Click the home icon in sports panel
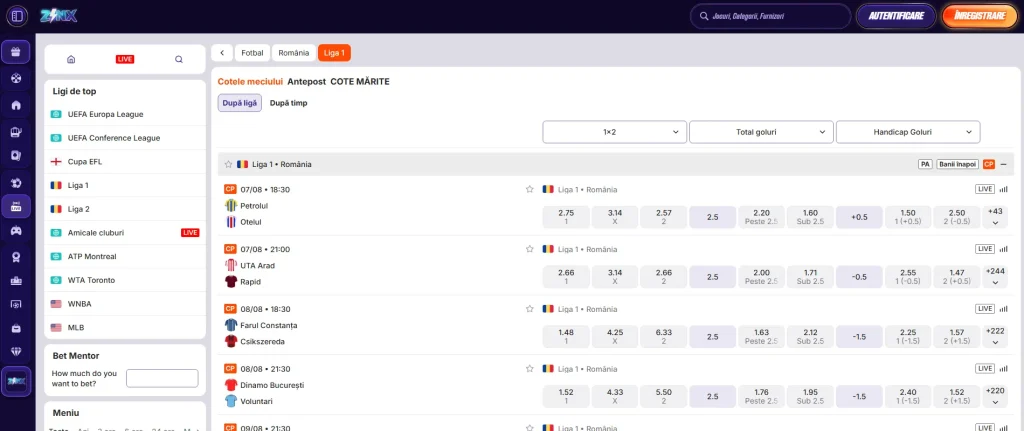 tap(71, 59)
